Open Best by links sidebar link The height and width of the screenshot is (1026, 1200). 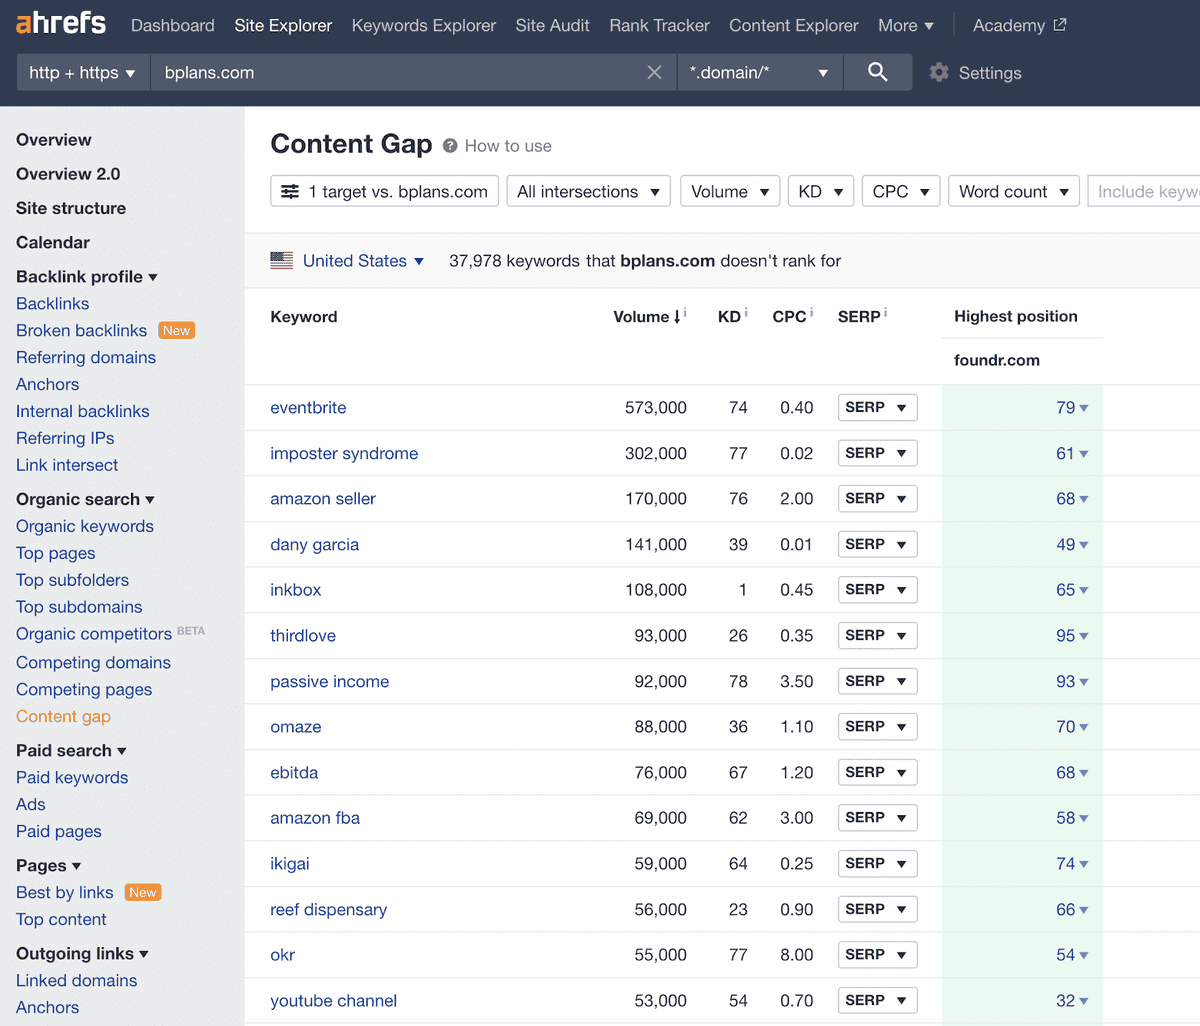(x=65, y=892)
